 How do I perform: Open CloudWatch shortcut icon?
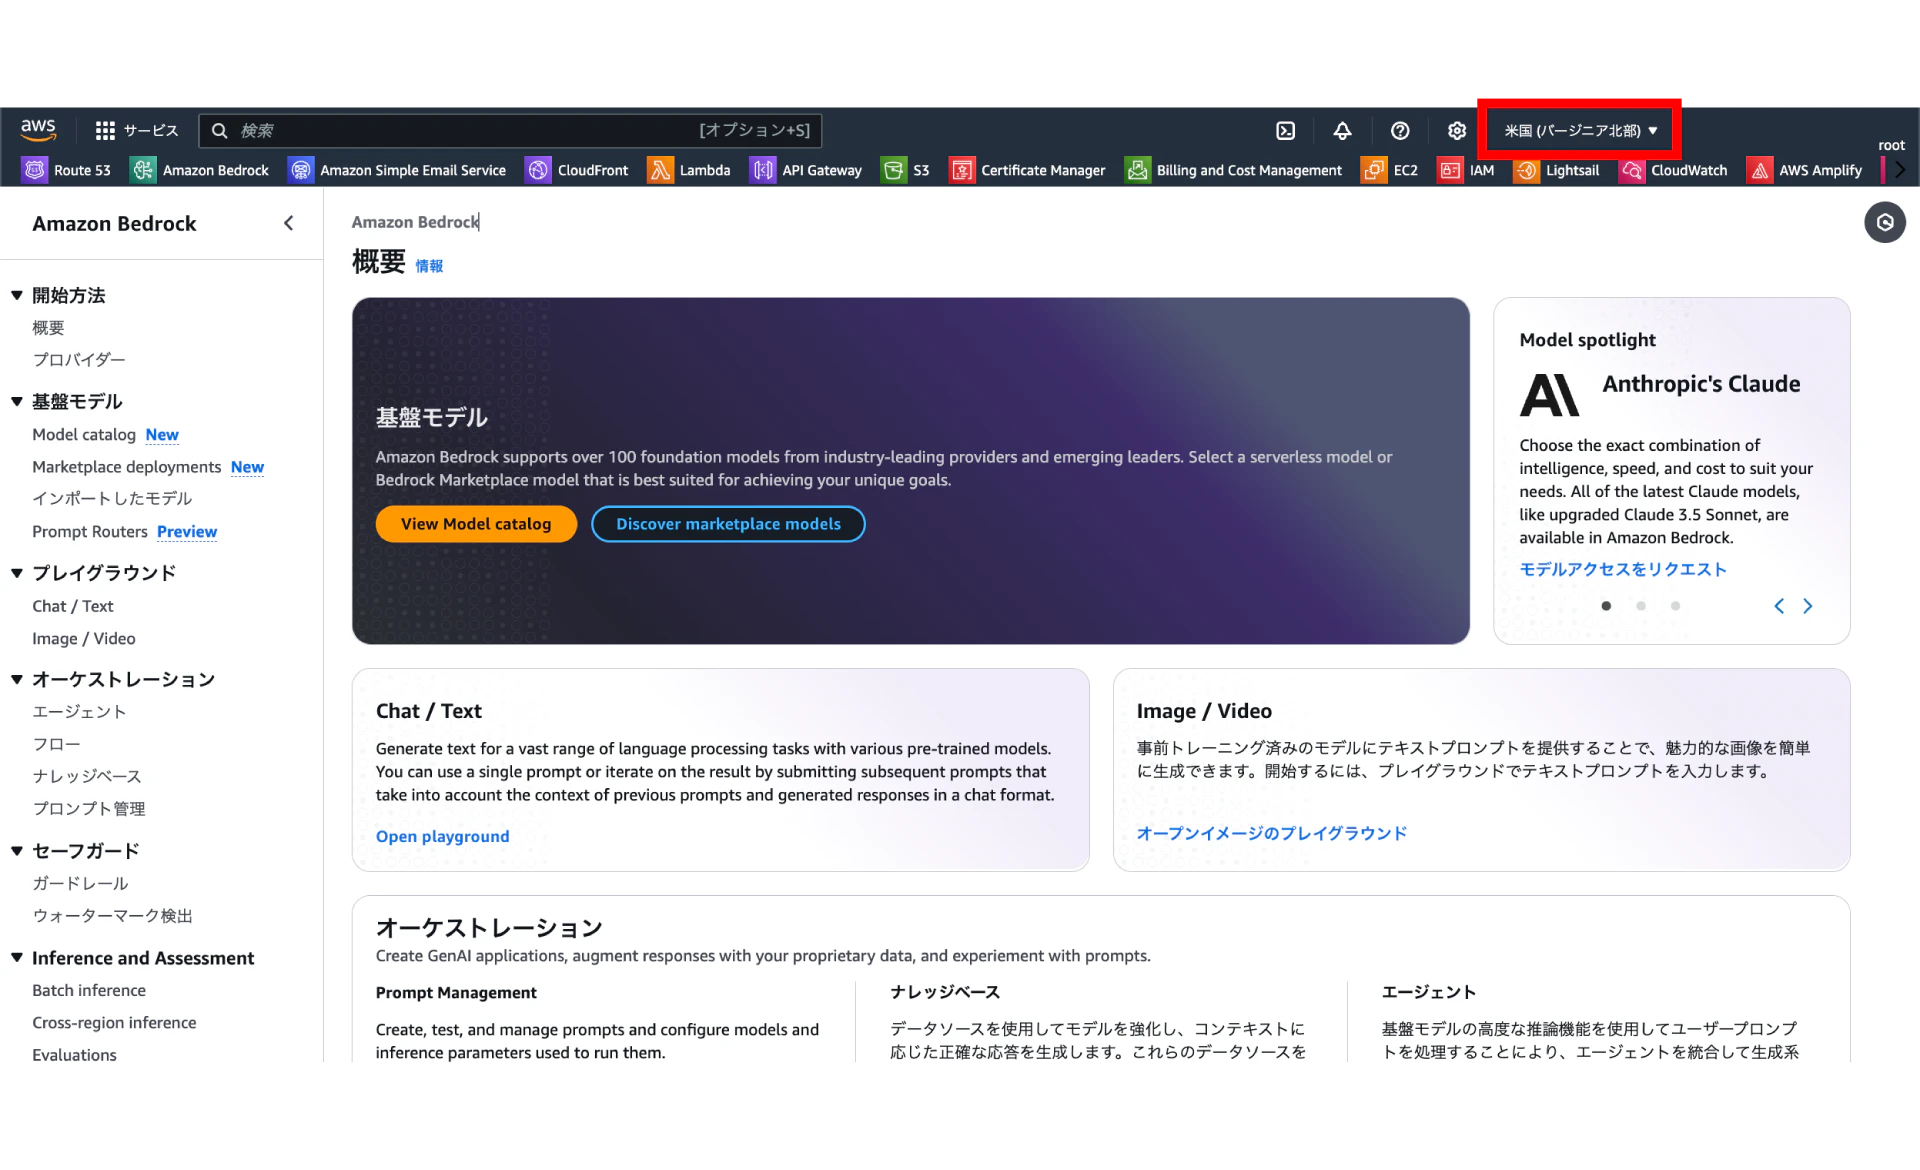[1632, 170]
